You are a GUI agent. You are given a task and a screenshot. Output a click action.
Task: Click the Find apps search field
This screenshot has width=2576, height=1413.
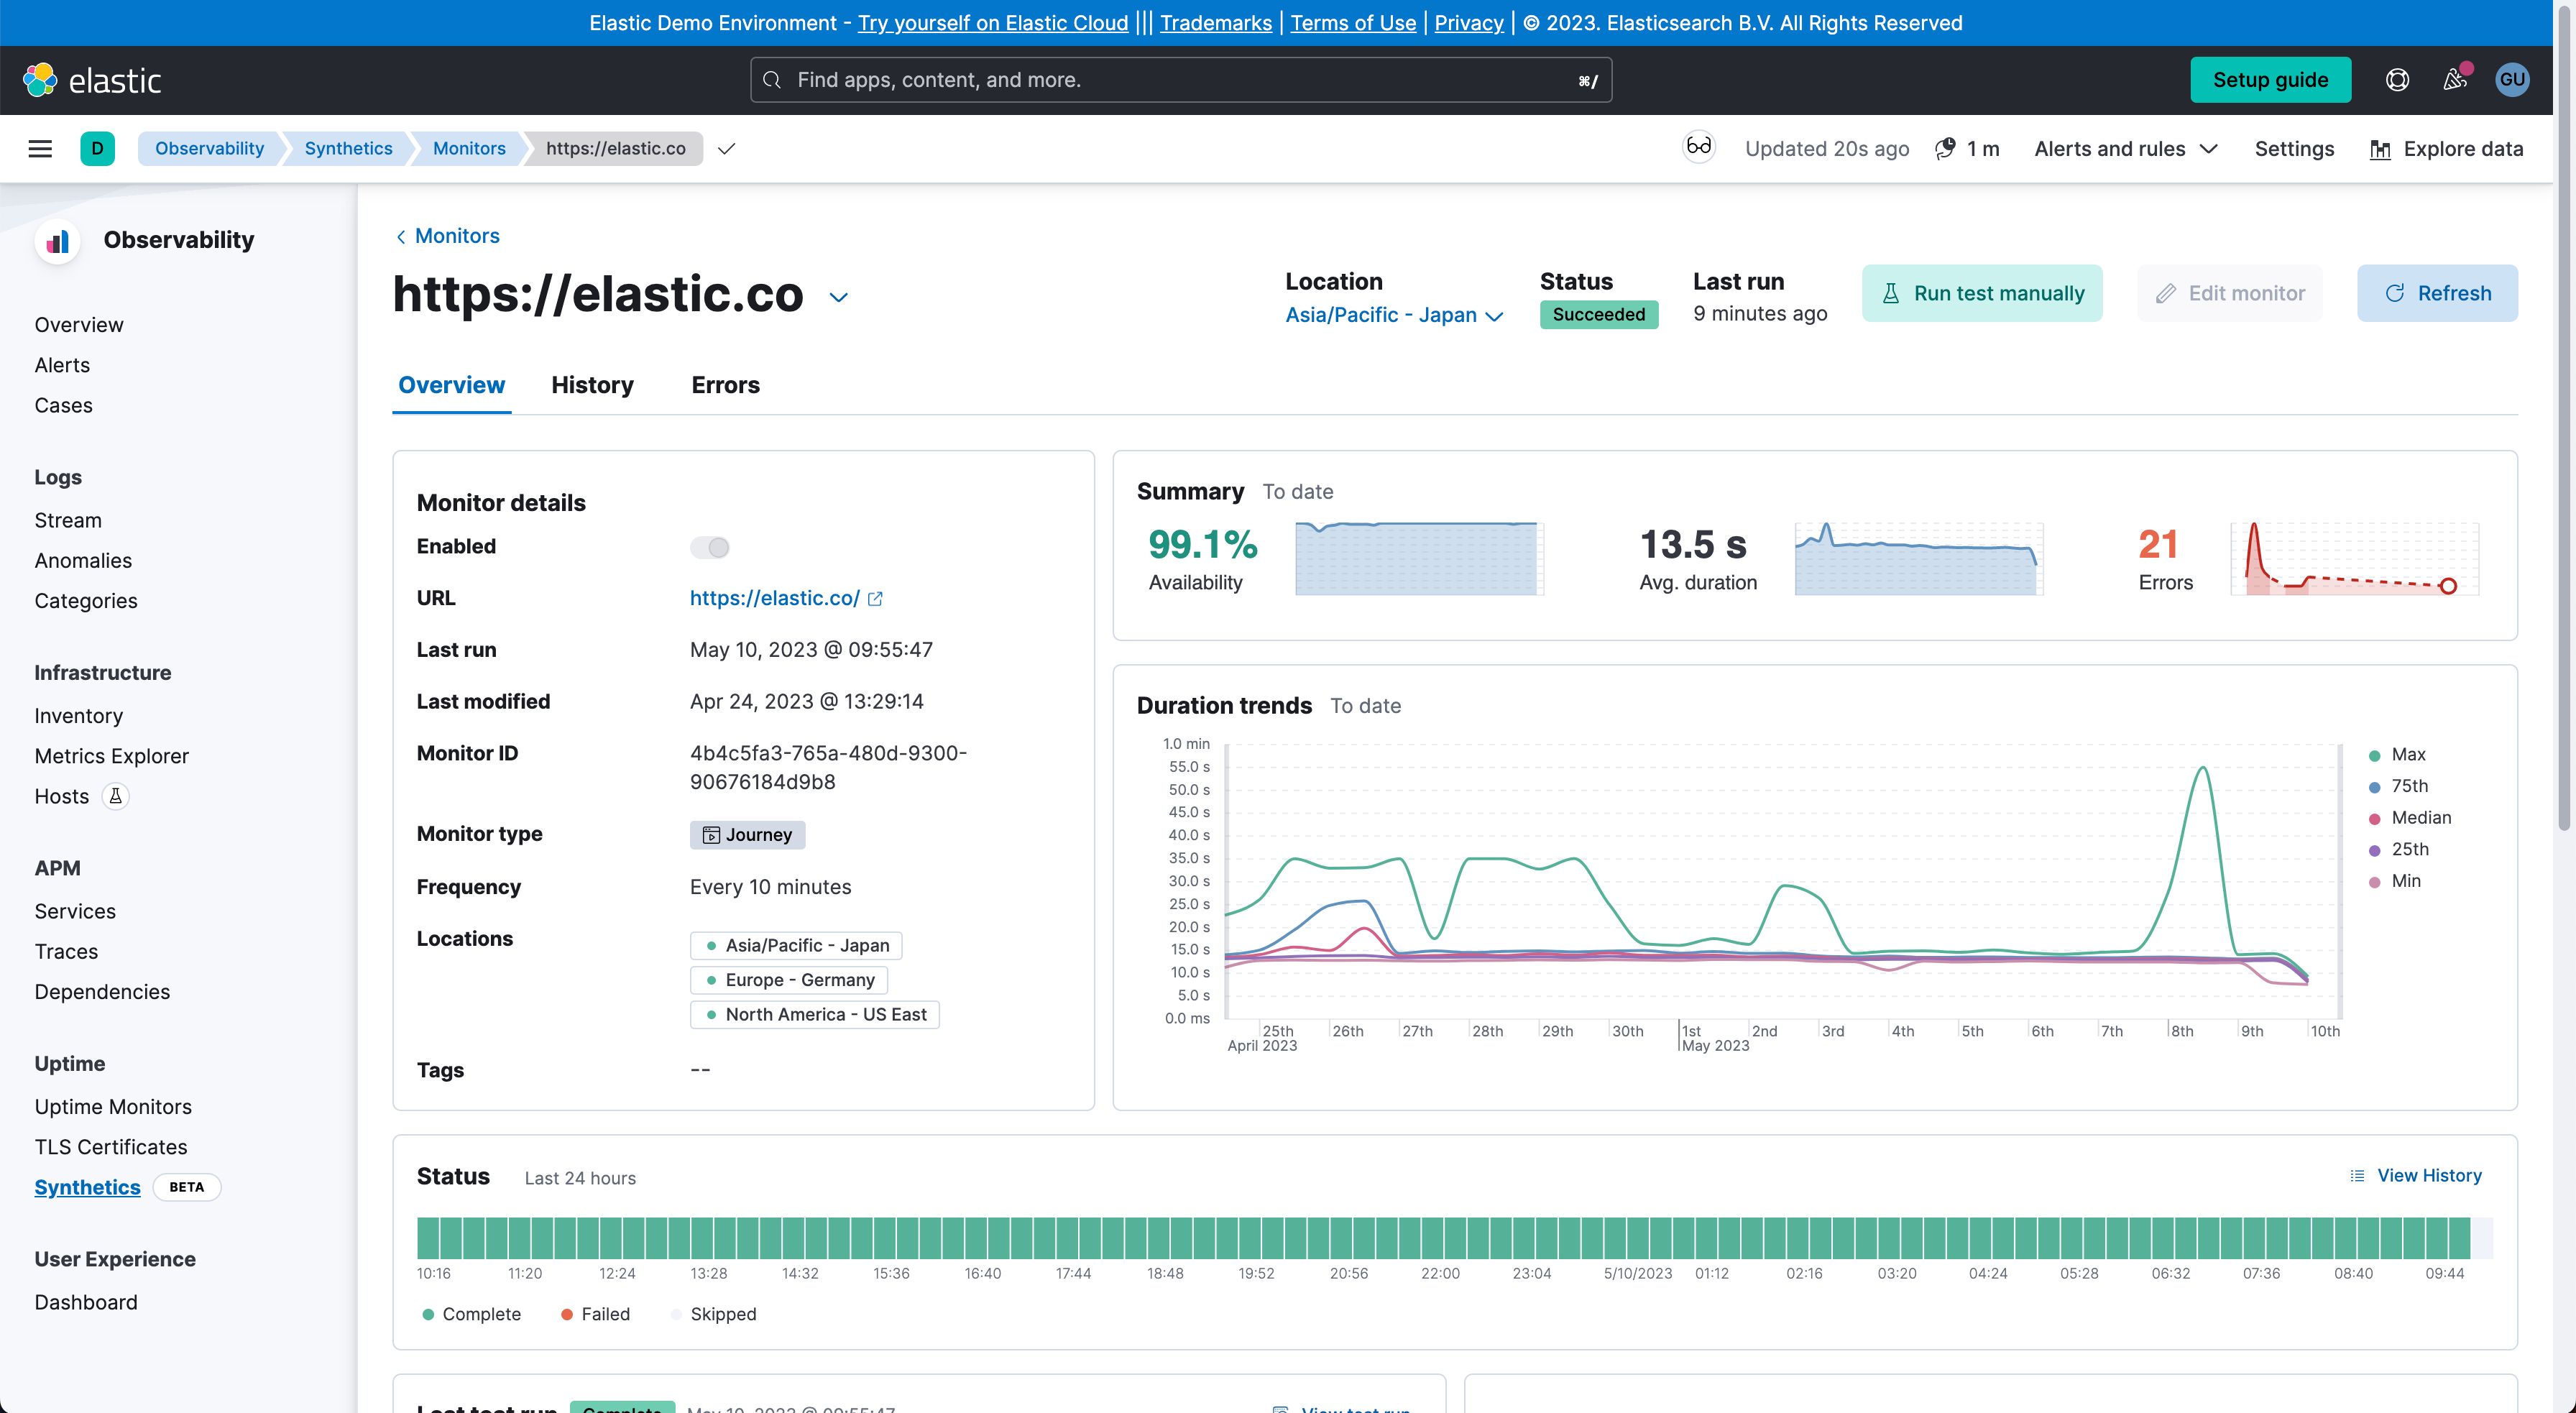tap(1180, 80)
